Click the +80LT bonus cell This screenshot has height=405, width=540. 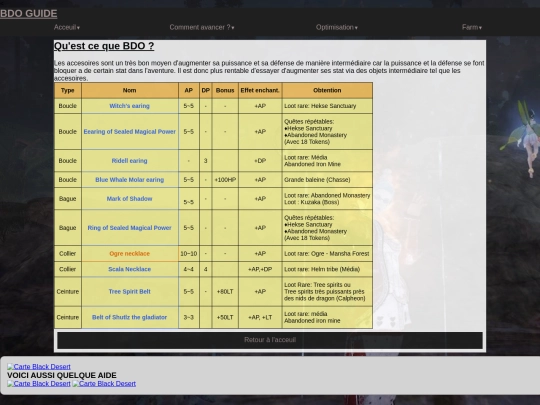pos(225,291)
